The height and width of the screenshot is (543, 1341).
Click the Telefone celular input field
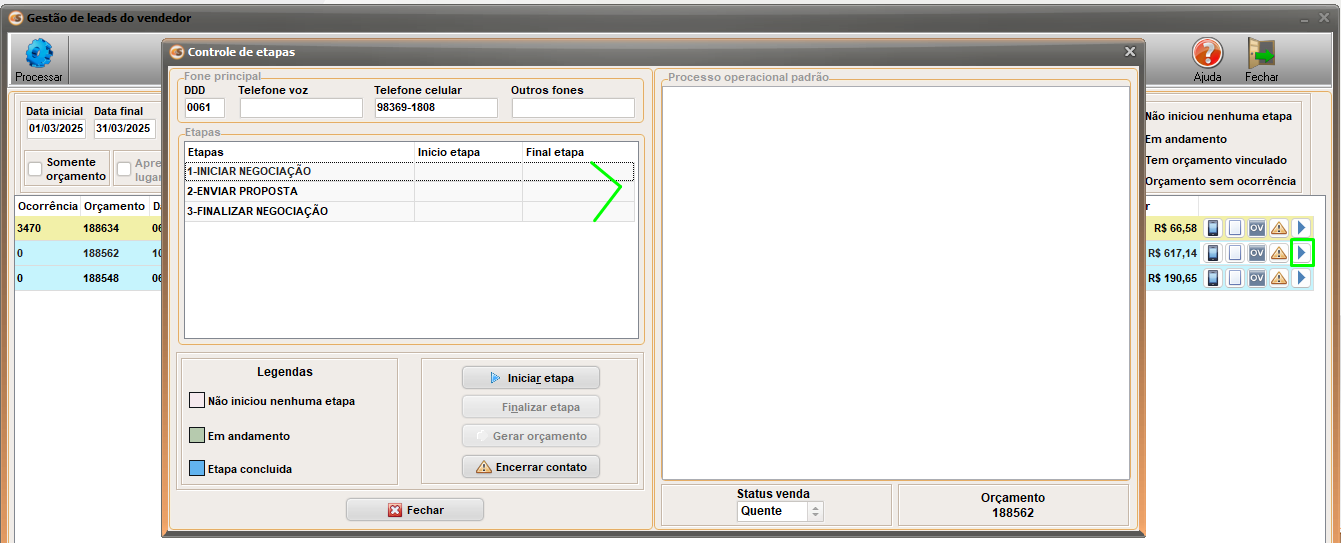[x=435, y=108]
